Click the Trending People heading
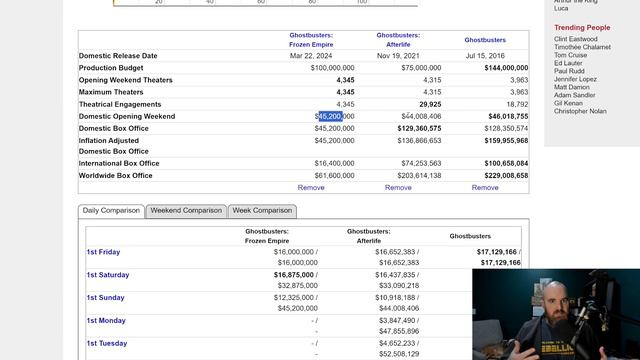The width and height of the screenshot is (640, 360). (x=582, y=28)
